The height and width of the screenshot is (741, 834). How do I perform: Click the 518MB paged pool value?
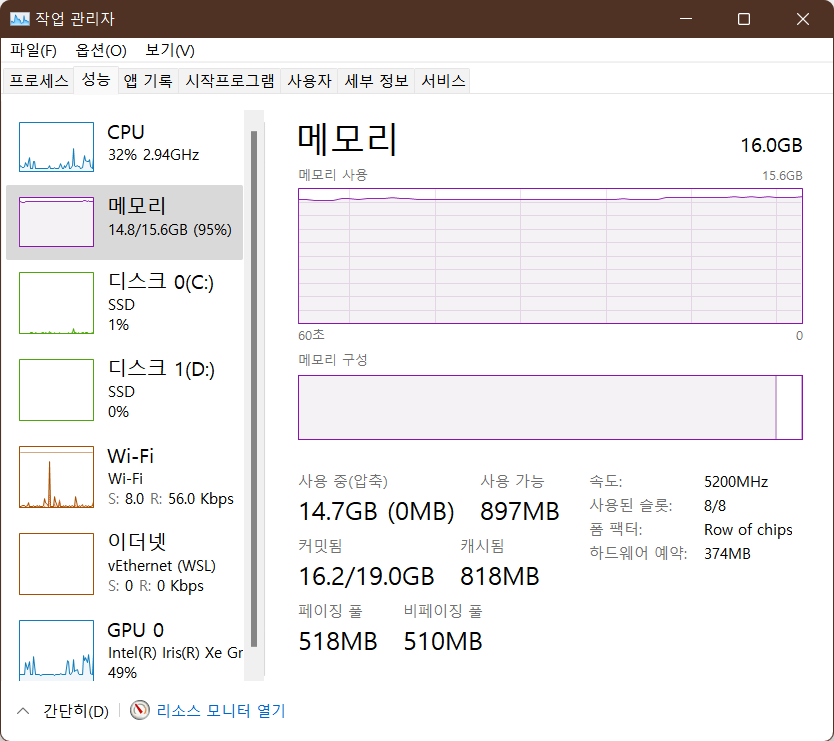tap(338, 642)
